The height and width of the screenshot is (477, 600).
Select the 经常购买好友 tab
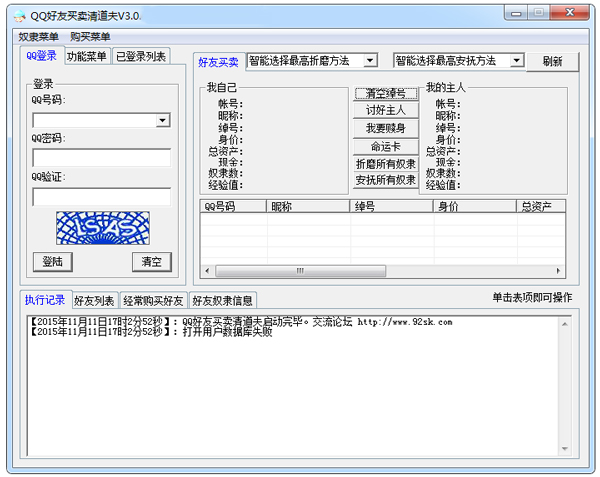(153, 300)
